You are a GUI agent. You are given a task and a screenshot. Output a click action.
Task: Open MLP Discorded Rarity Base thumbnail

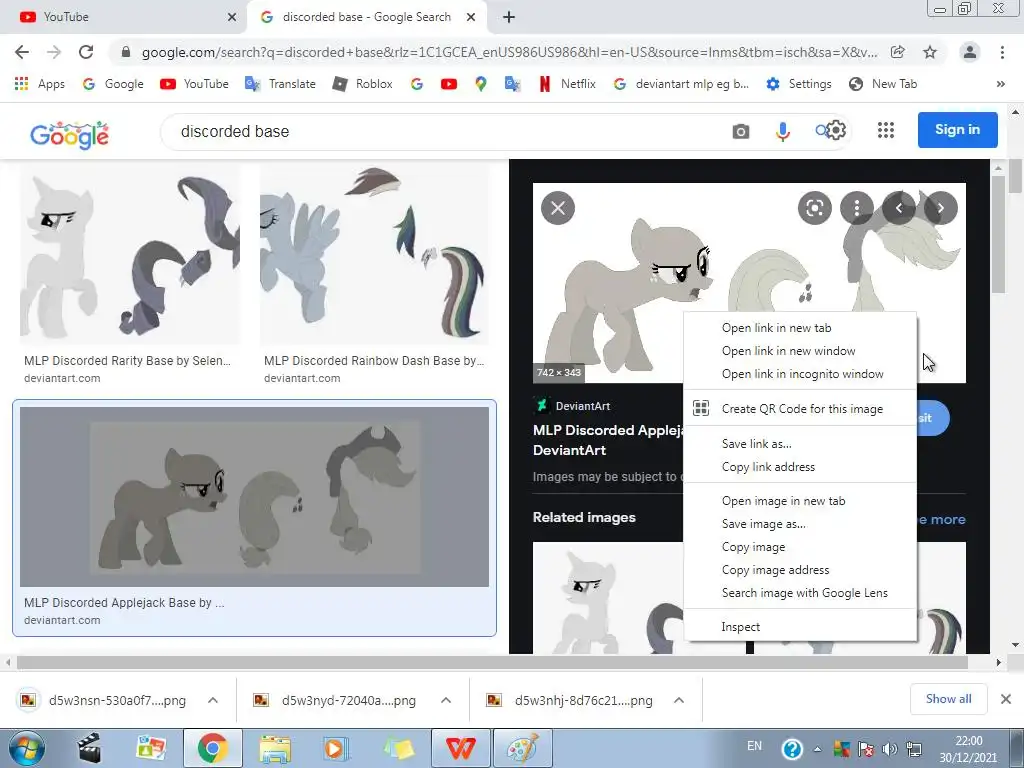tap(130, 255)
